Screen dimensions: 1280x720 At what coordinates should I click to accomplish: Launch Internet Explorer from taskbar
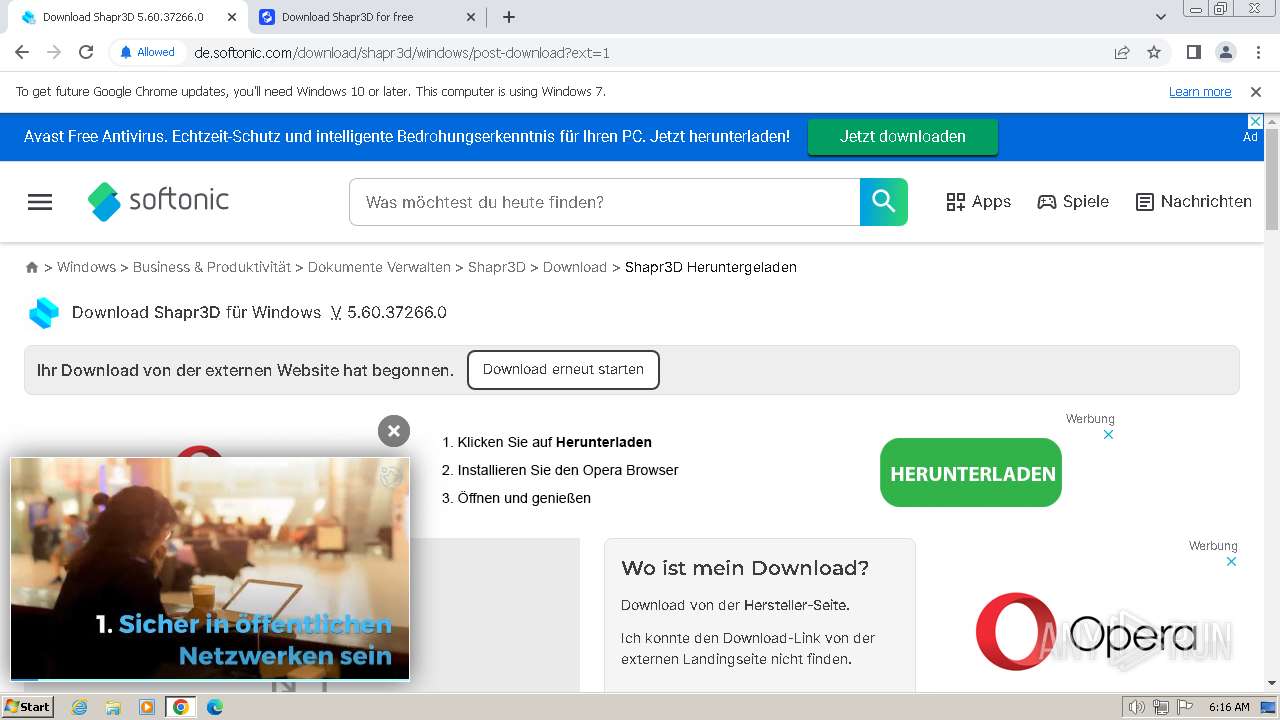click(80, 707)
